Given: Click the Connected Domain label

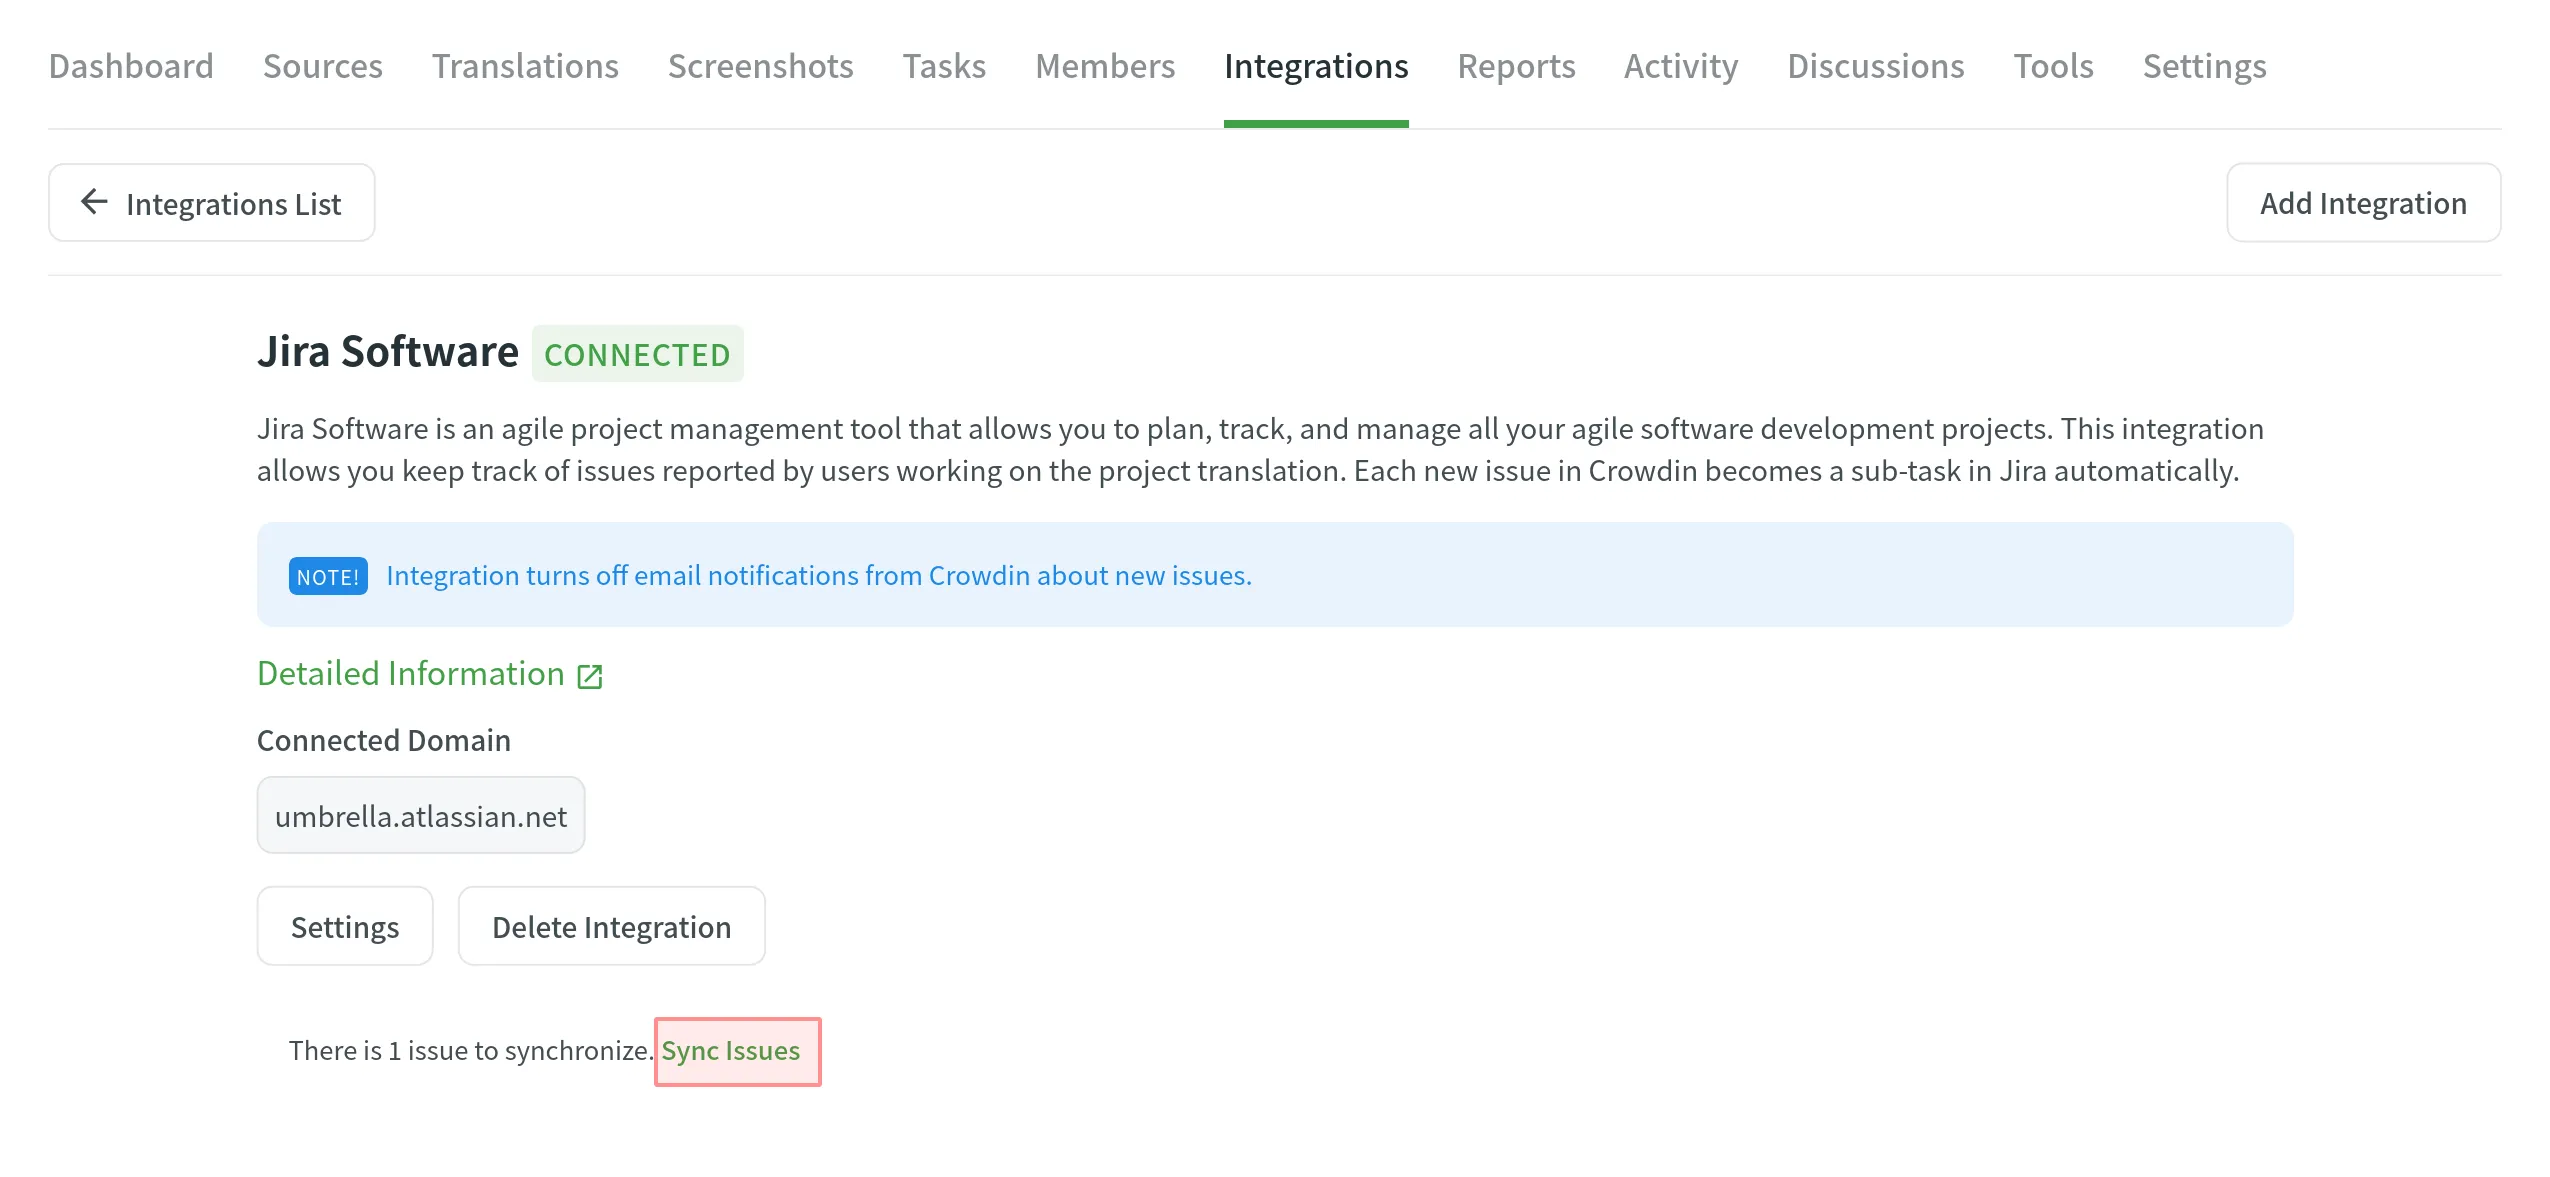Looking at the screenshot, I should pyautogui.click(x=384, y=741).
